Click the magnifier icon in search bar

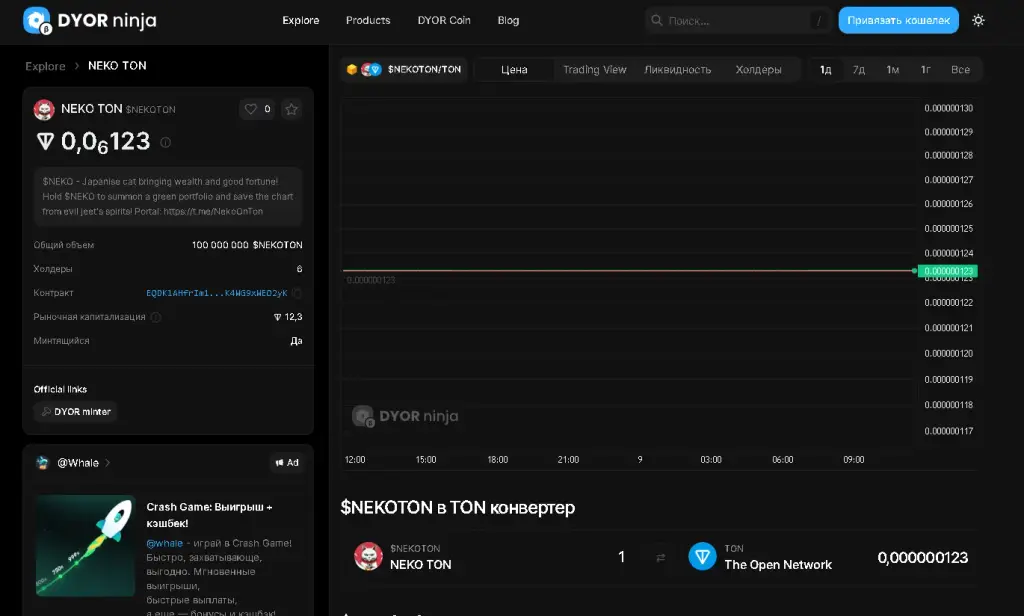656,20
